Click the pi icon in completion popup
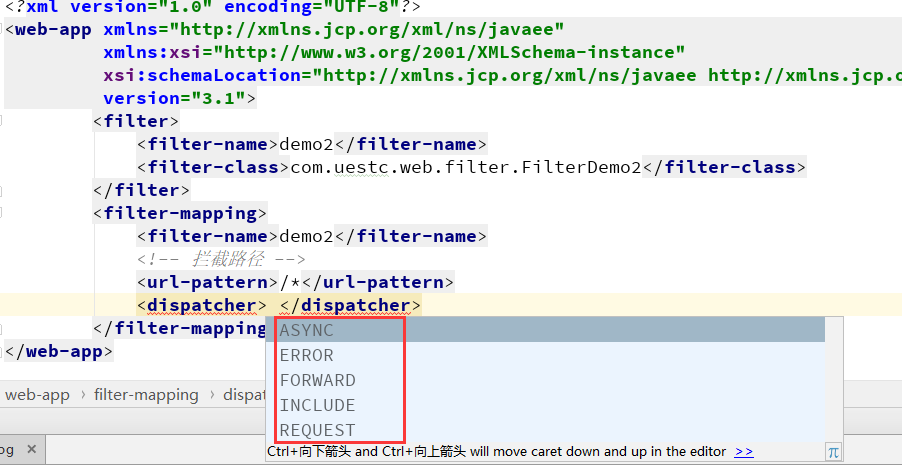 pyautogui.click(x=833, y=452)
